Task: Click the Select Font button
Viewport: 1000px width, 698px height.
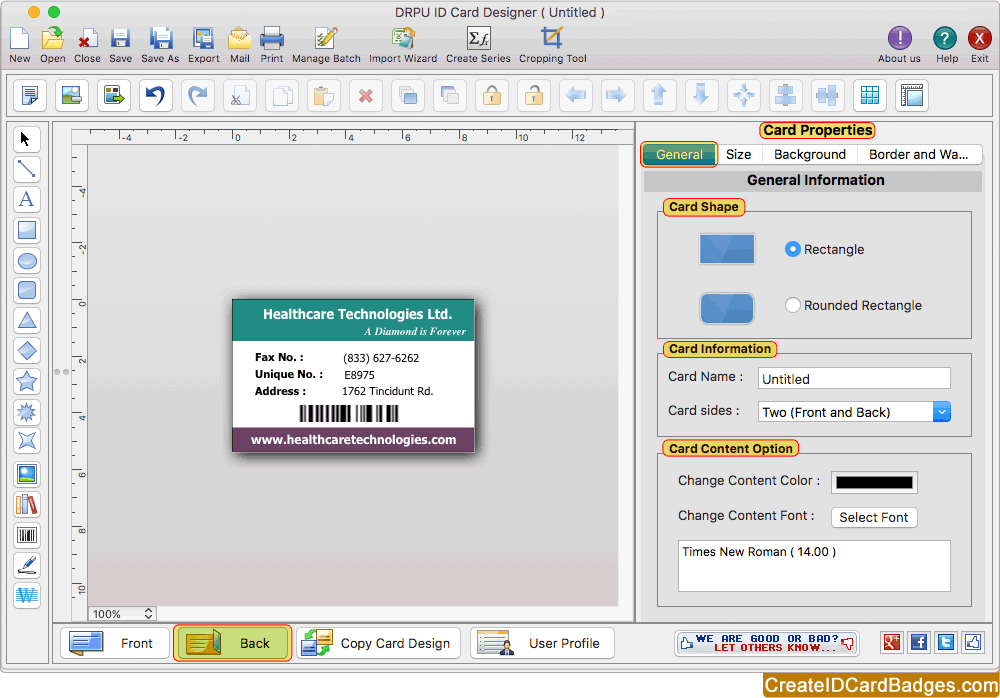Action: coord(874,517)
